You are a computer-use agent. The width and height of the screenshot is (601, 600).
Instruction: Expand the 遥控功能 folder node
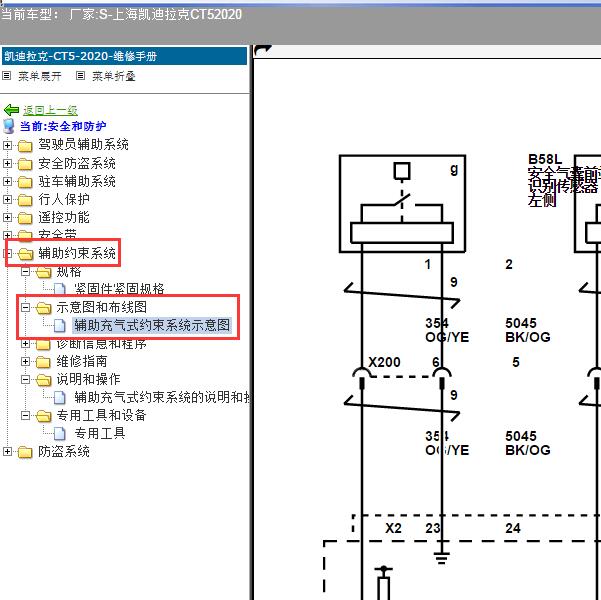pyautogui.click(x=7, y=217)
